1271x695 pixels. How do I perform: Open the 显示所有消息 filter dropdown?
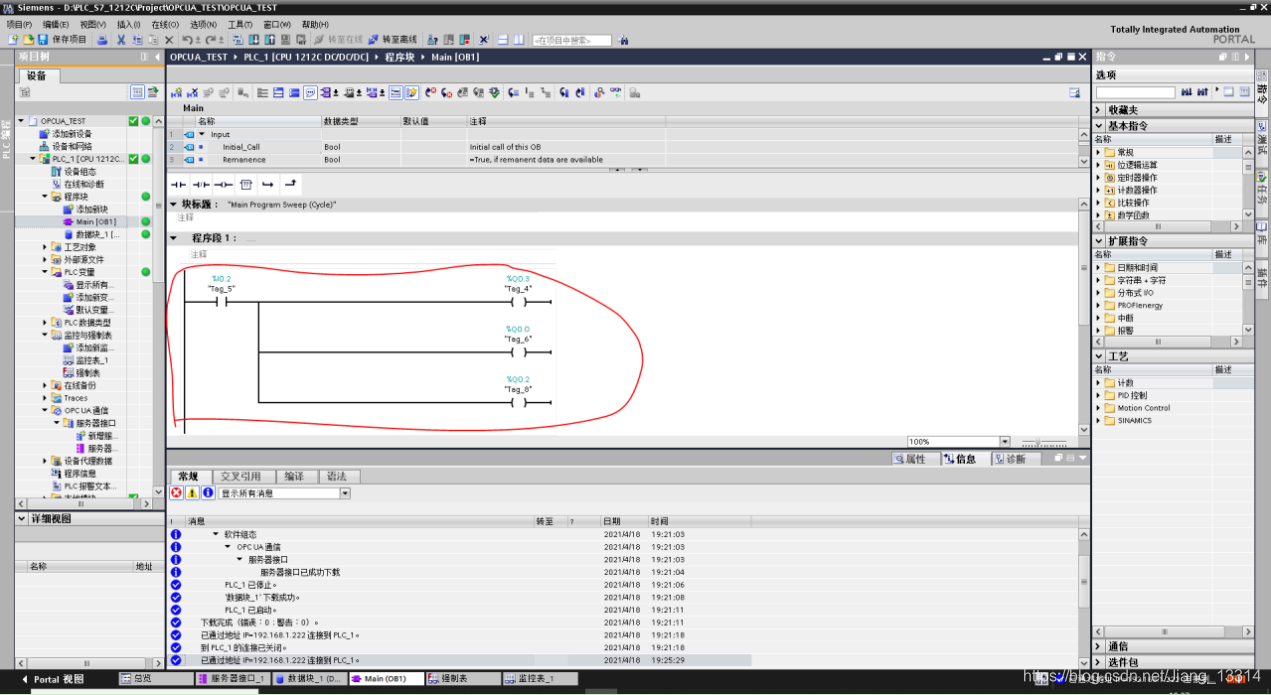click(345, 493)
